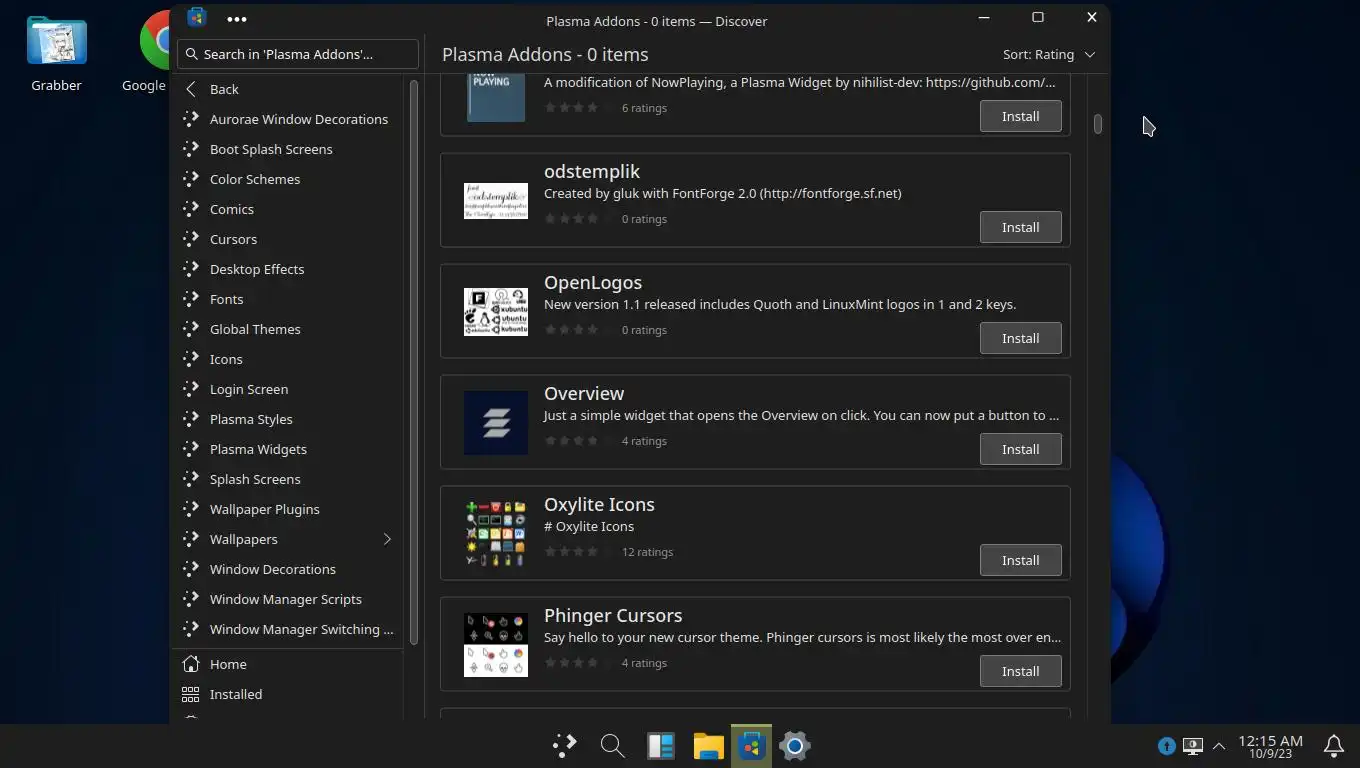The image size is (1360, 768).
Task: Click the Color Schemes category icon
Action: [x=191, y=179]
